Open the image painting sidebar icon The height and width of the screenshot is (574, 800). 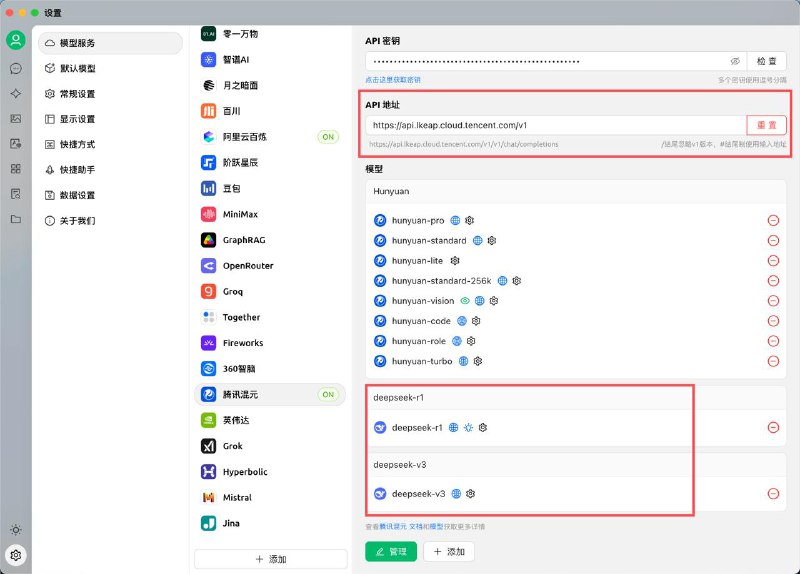[x=16, y=118]
